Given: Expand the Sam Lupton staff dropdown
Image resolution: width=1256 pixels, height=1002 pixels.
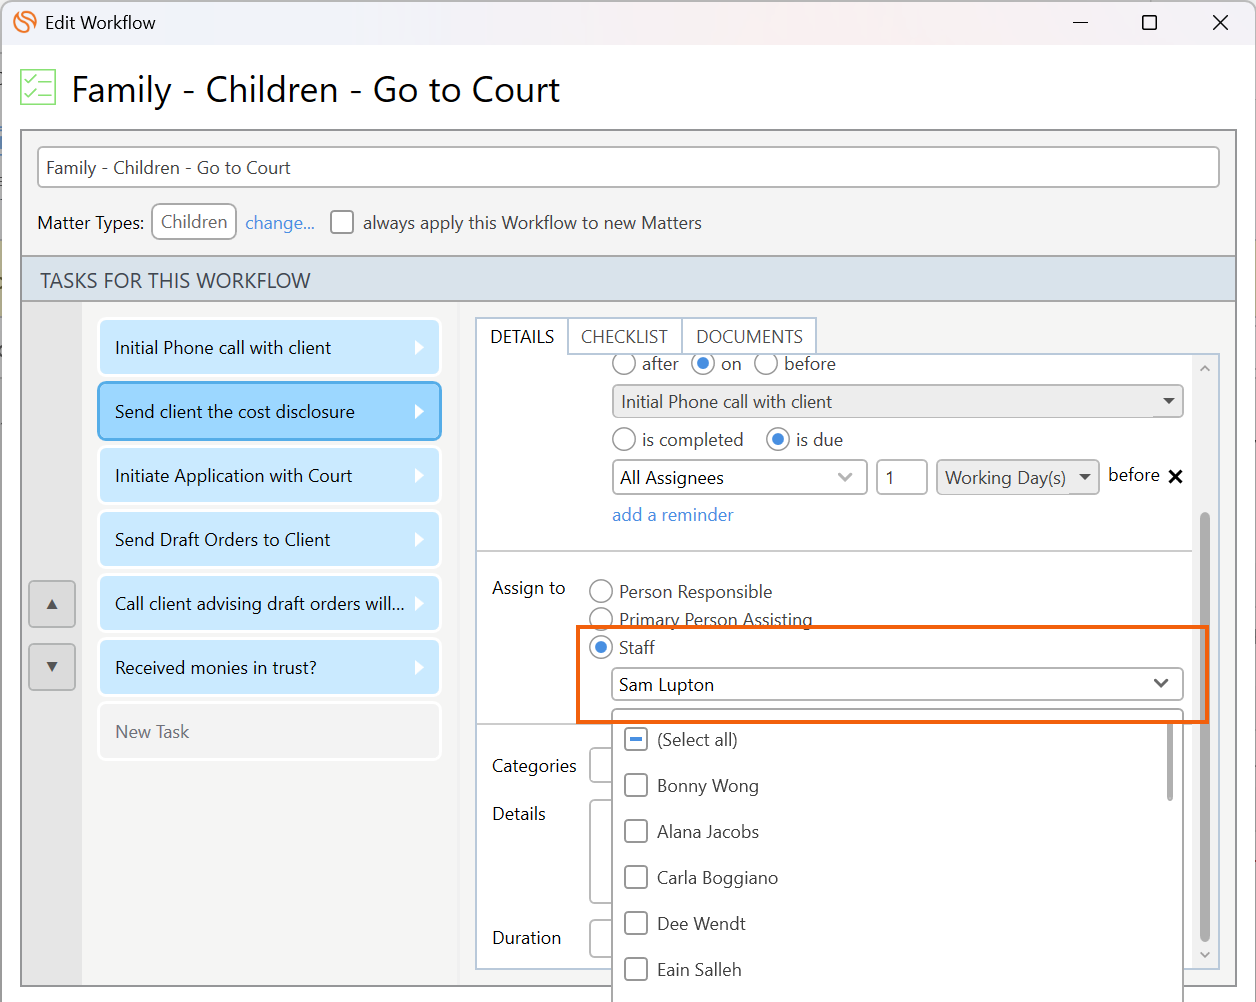Looking at the screenshot, I should tap(1160, 684).
